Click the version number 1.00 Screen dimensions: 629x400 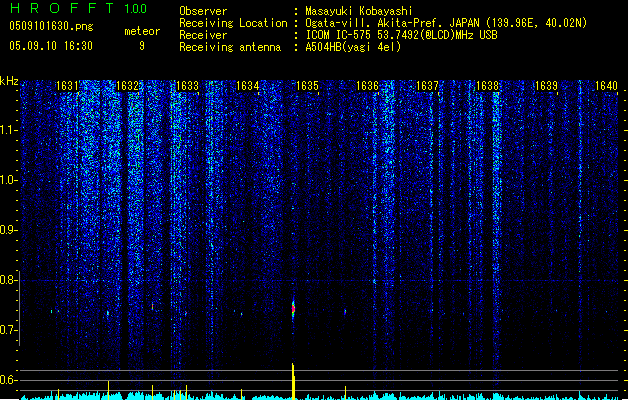tap(135, 9)
